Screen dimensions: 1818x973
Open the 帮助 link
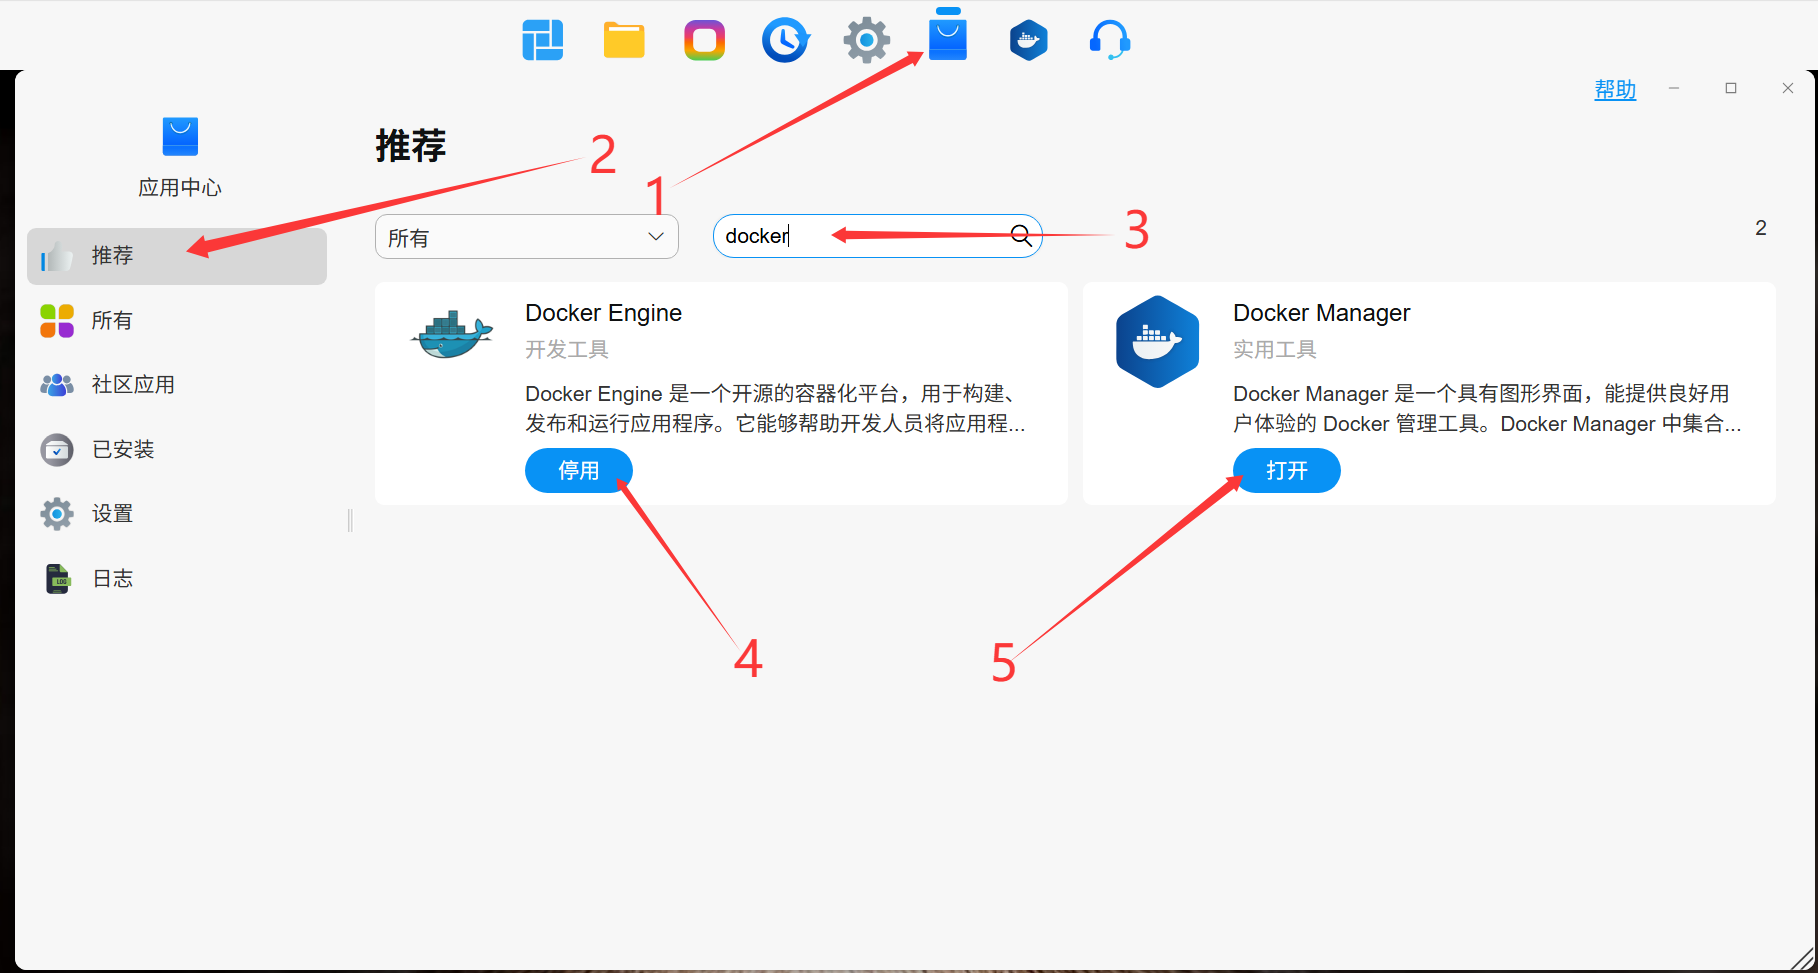(1615, 90)
